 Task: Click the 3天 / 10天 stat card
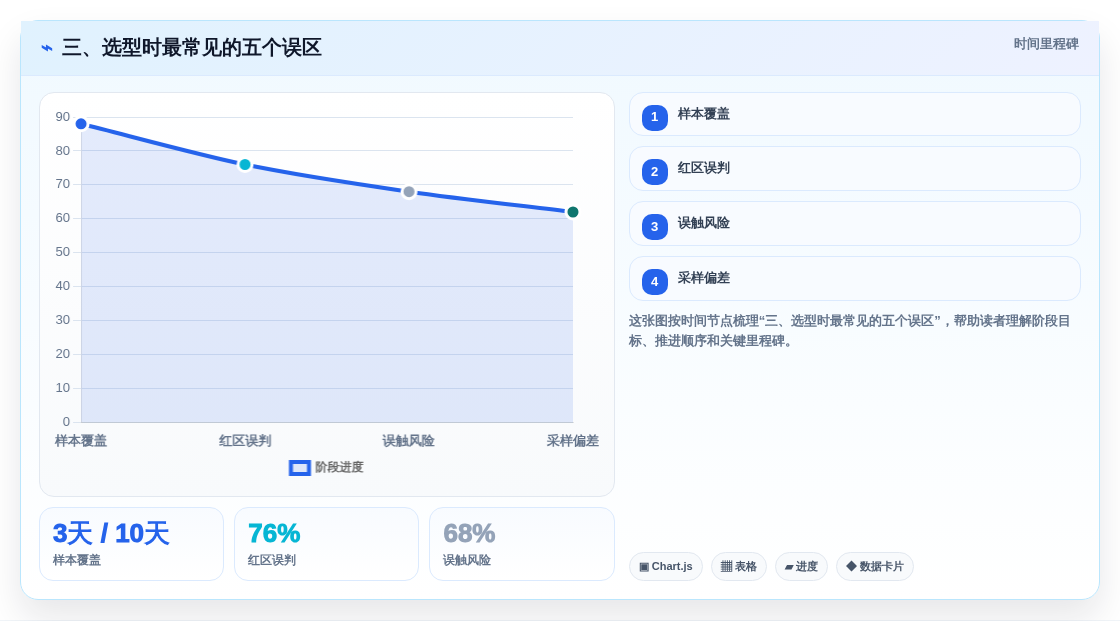131,544
